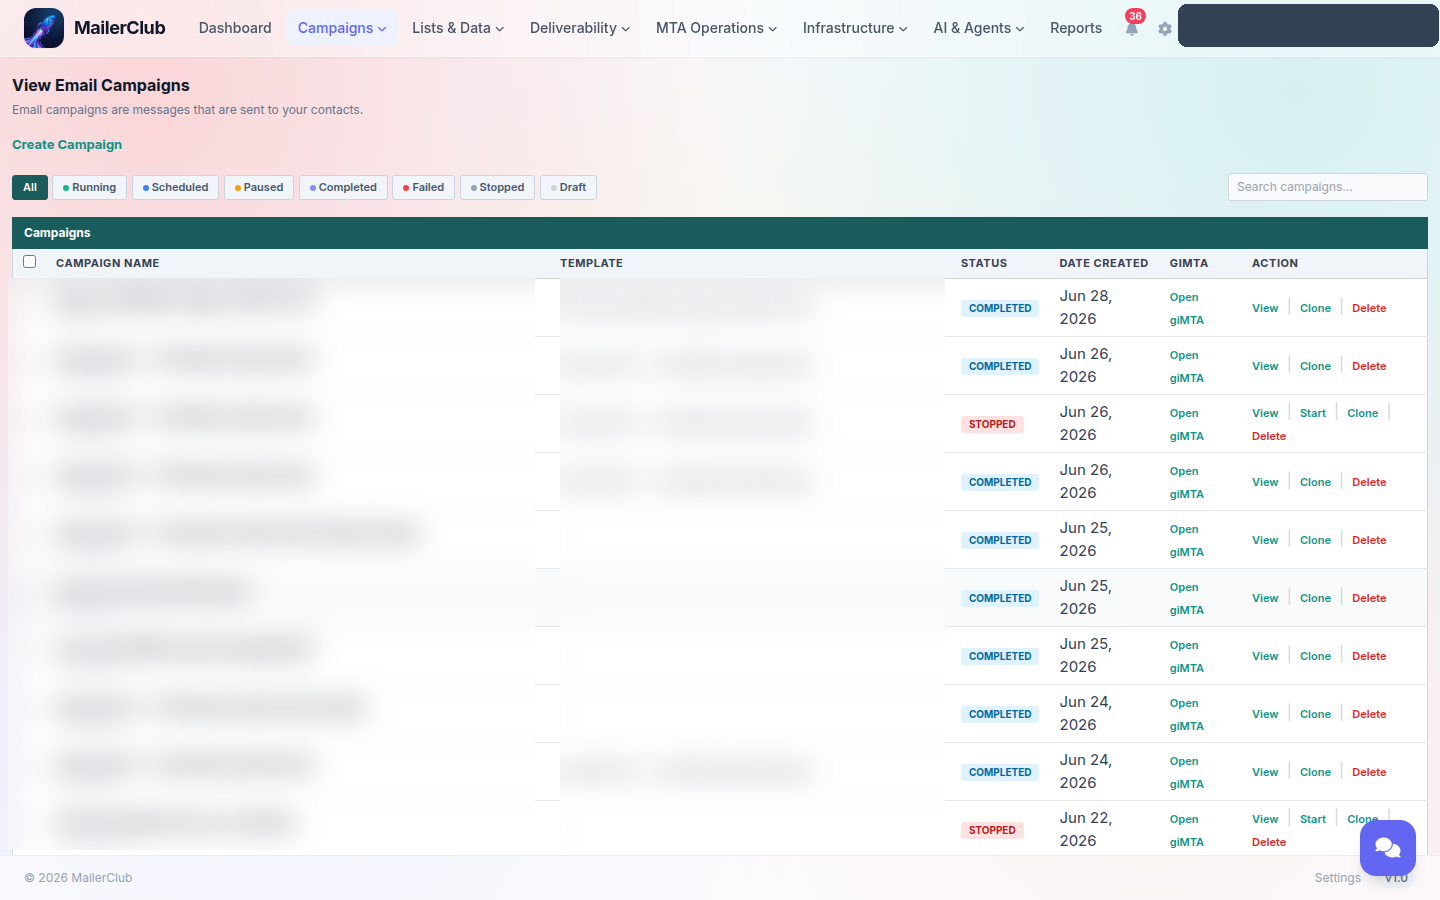Click the GIMTA column header

click(x=1189, y=263)
